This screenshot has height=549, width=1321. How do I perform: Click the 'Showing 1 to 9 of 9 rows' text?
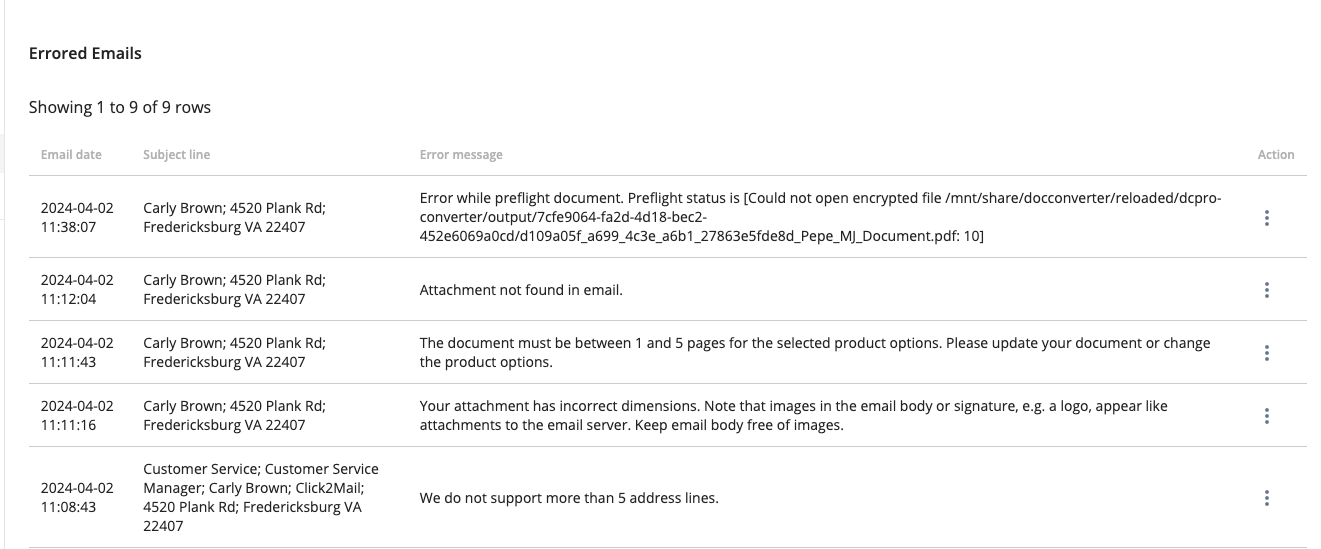(x=120, y=107)
